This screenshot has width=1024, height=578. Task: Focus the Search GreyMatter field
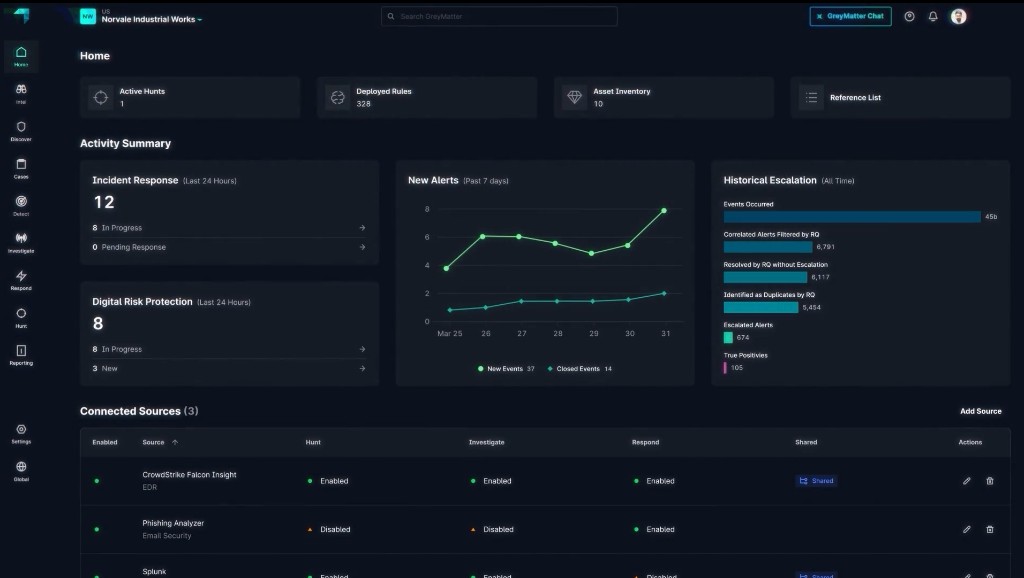tap(499, 16)
